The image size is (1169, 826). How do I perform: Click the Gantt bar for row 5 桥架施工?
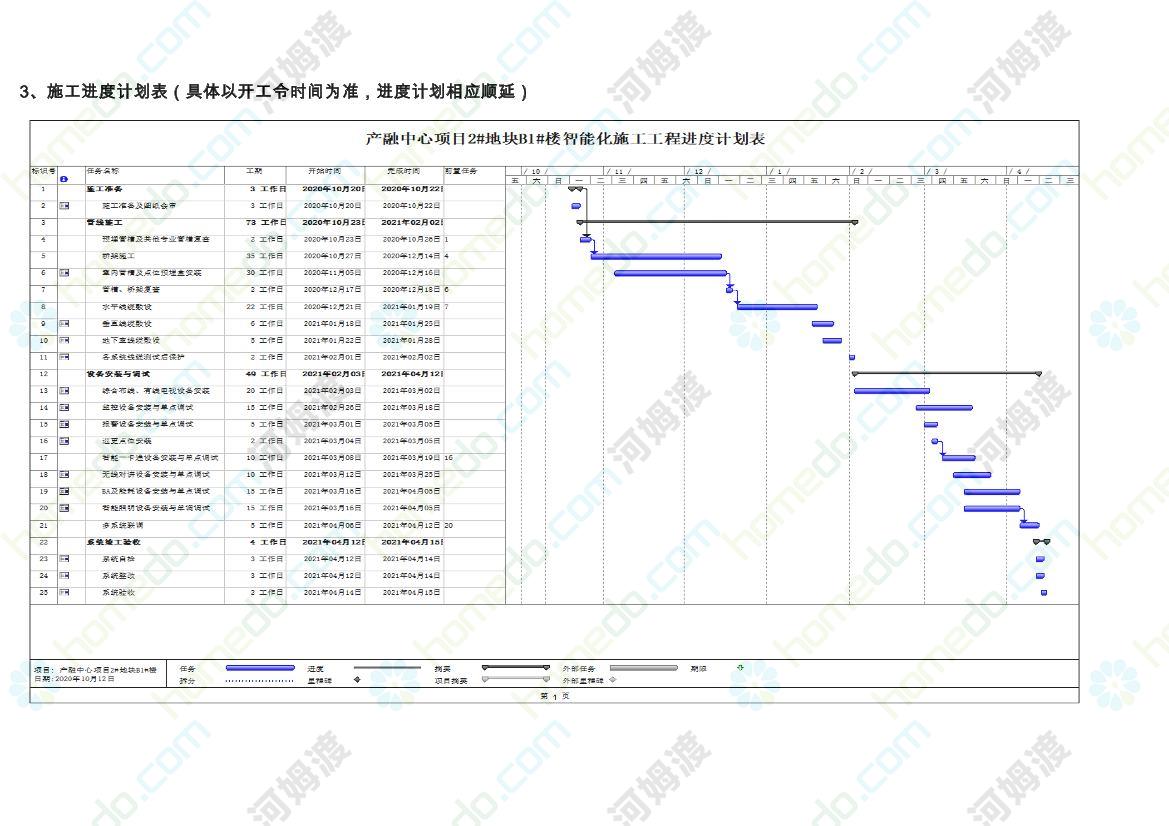click(x=655, y=256)
